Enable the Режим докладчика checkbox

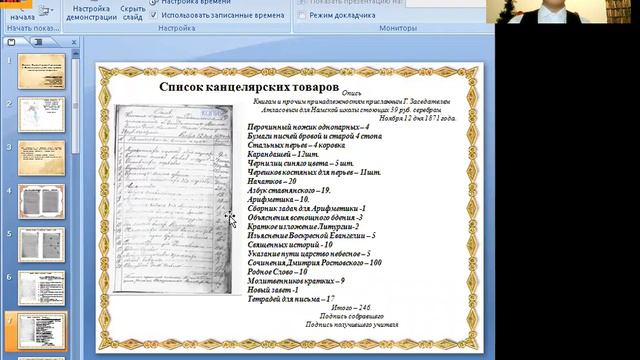coord(302,16)
